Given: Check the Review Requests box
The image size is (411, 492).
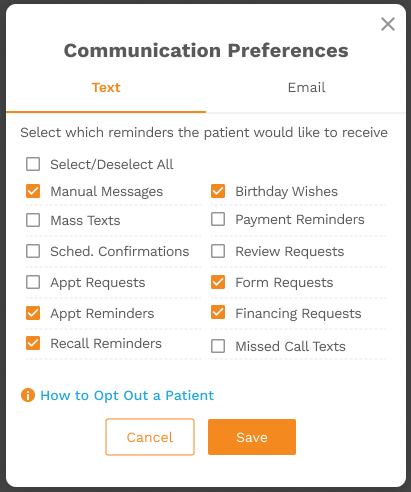Looking at the screenshot, I should point(218,251).
